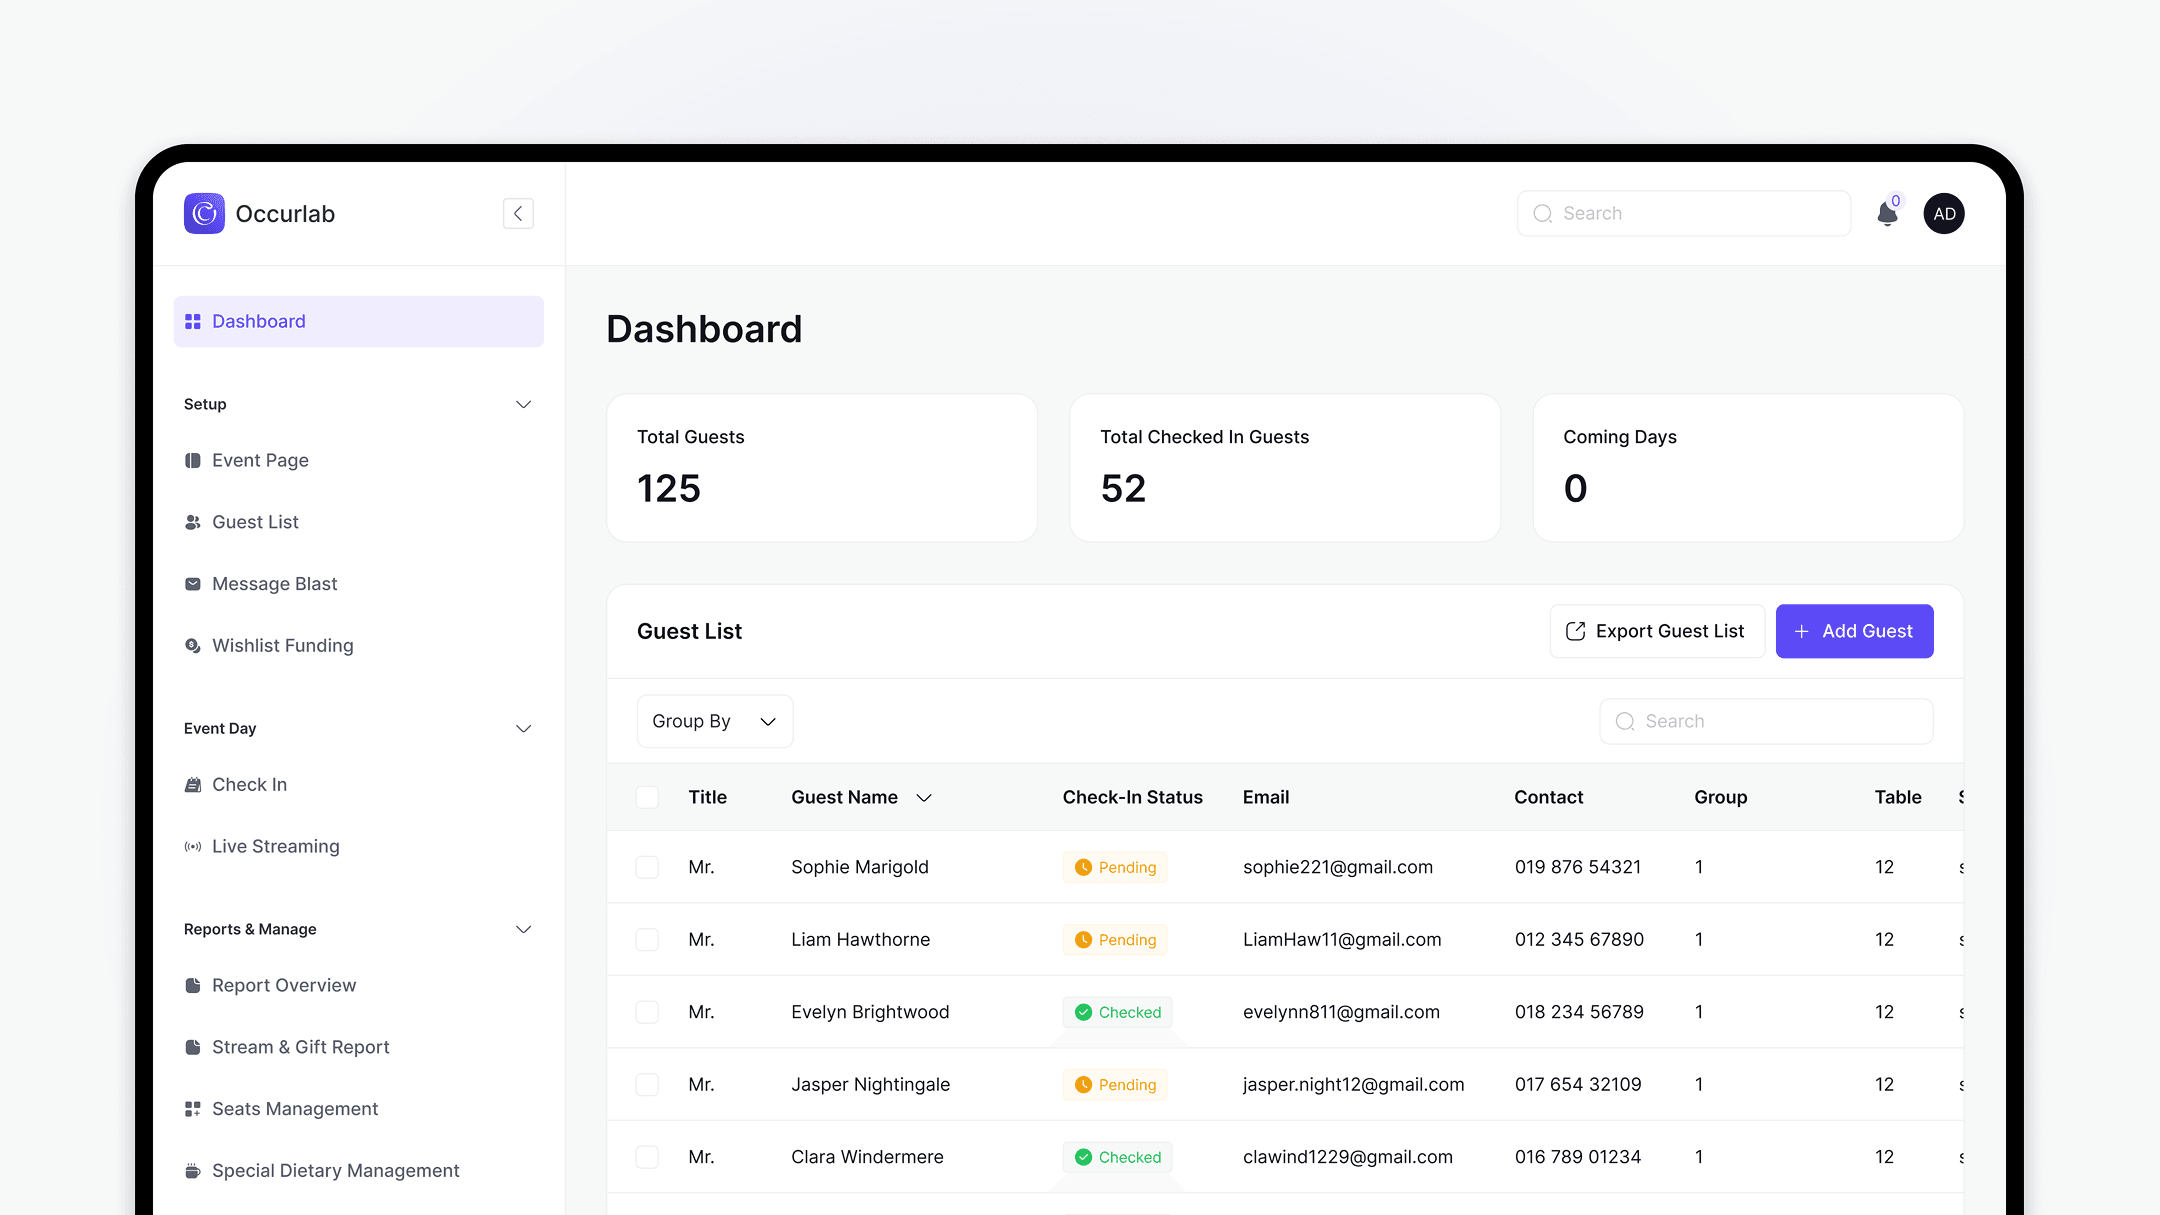Click the Wishlist Funding icon
Viewport: 2160px width, 1215px height.
(193, 646)
